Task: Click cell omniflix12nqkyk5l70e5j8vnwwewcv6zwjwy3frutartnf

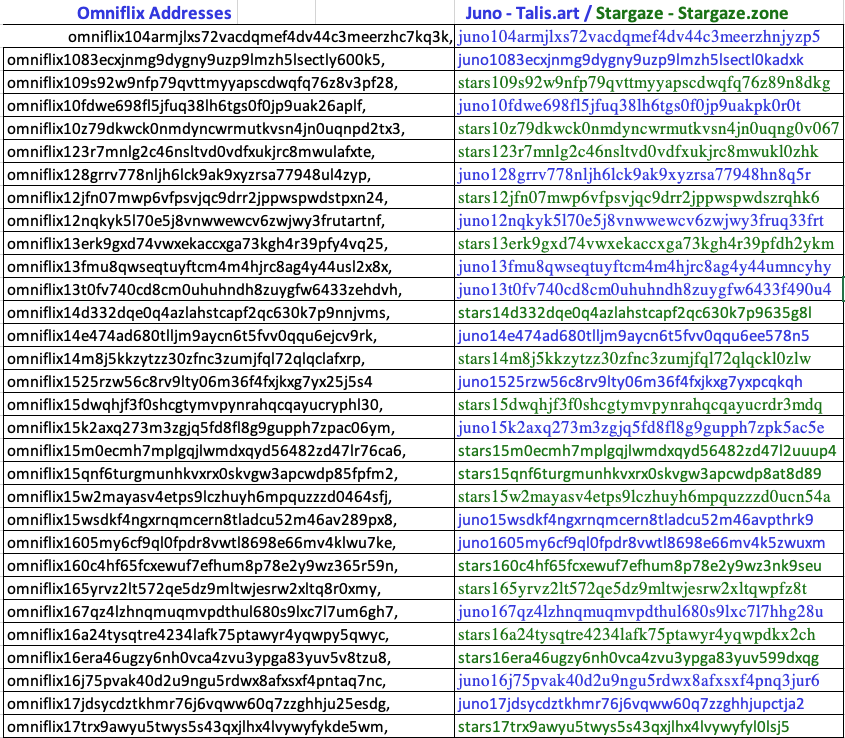Action: [x=229, y=220]
